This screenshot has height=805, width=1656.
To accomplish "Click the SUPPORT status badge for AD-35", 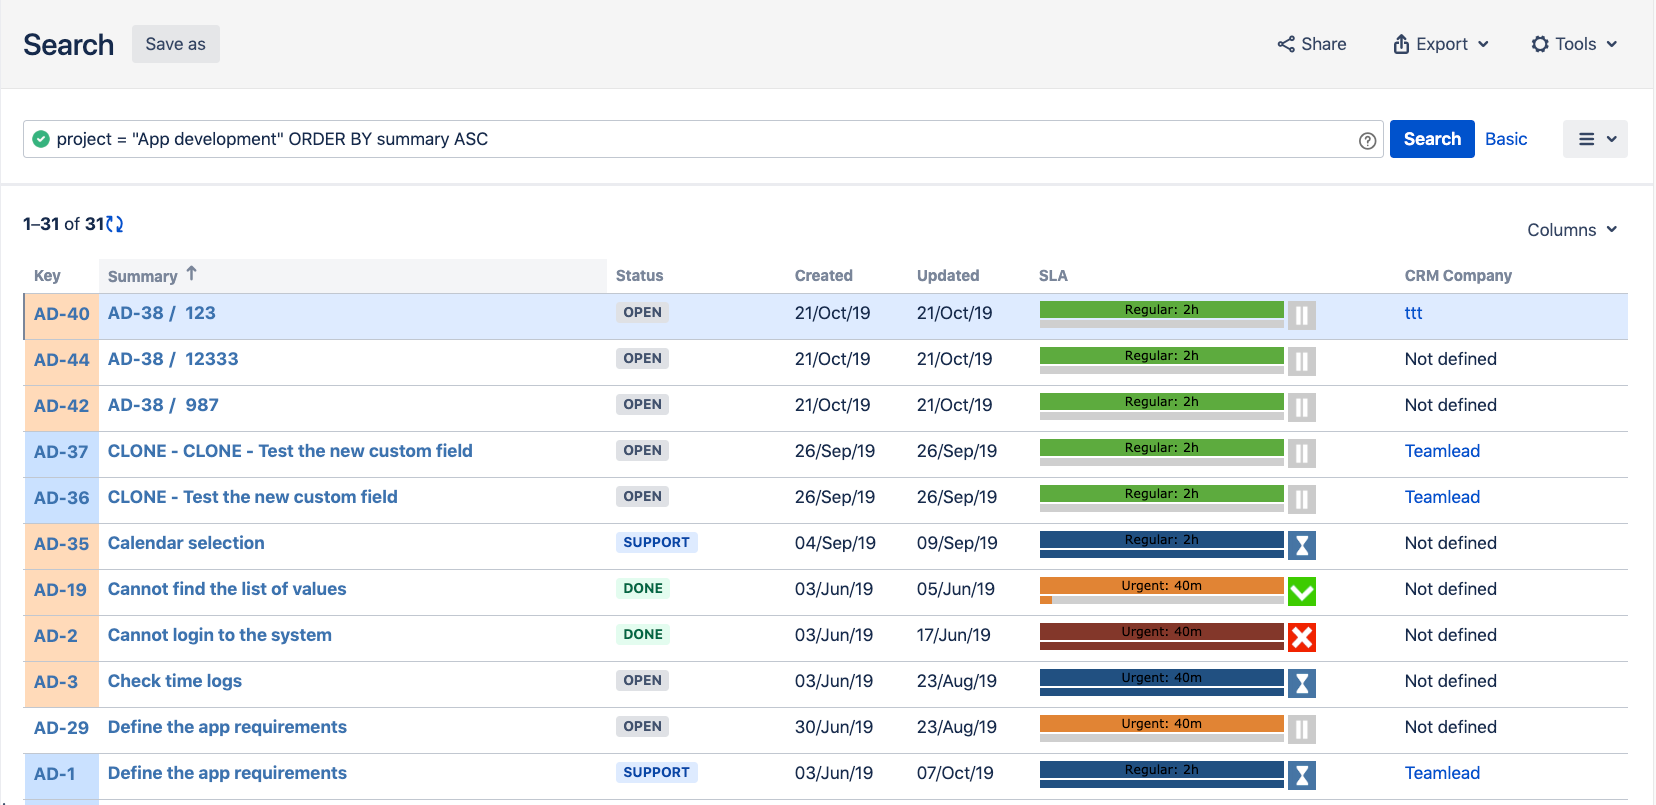I will [x=656, y=542].
